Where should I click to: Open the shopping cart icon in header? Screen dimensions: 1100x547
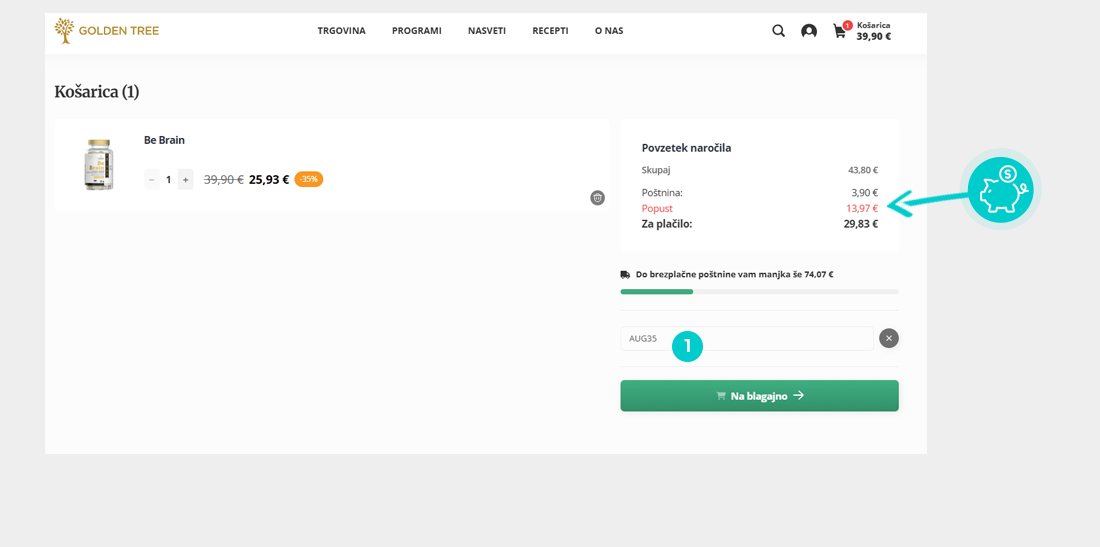840,31
